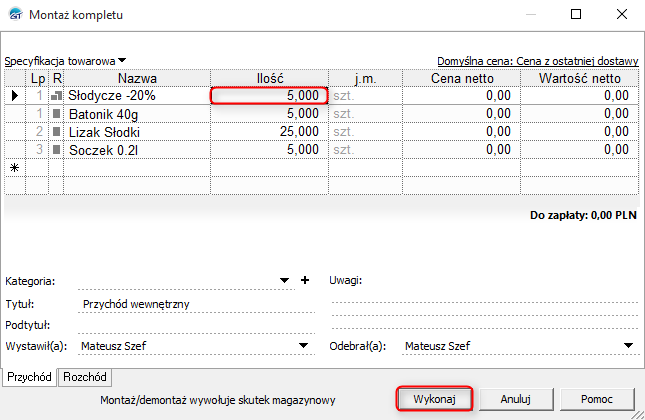The image size is (645, 420).
Task: Switch to the Rozchód tab
Action: (85, 377)
